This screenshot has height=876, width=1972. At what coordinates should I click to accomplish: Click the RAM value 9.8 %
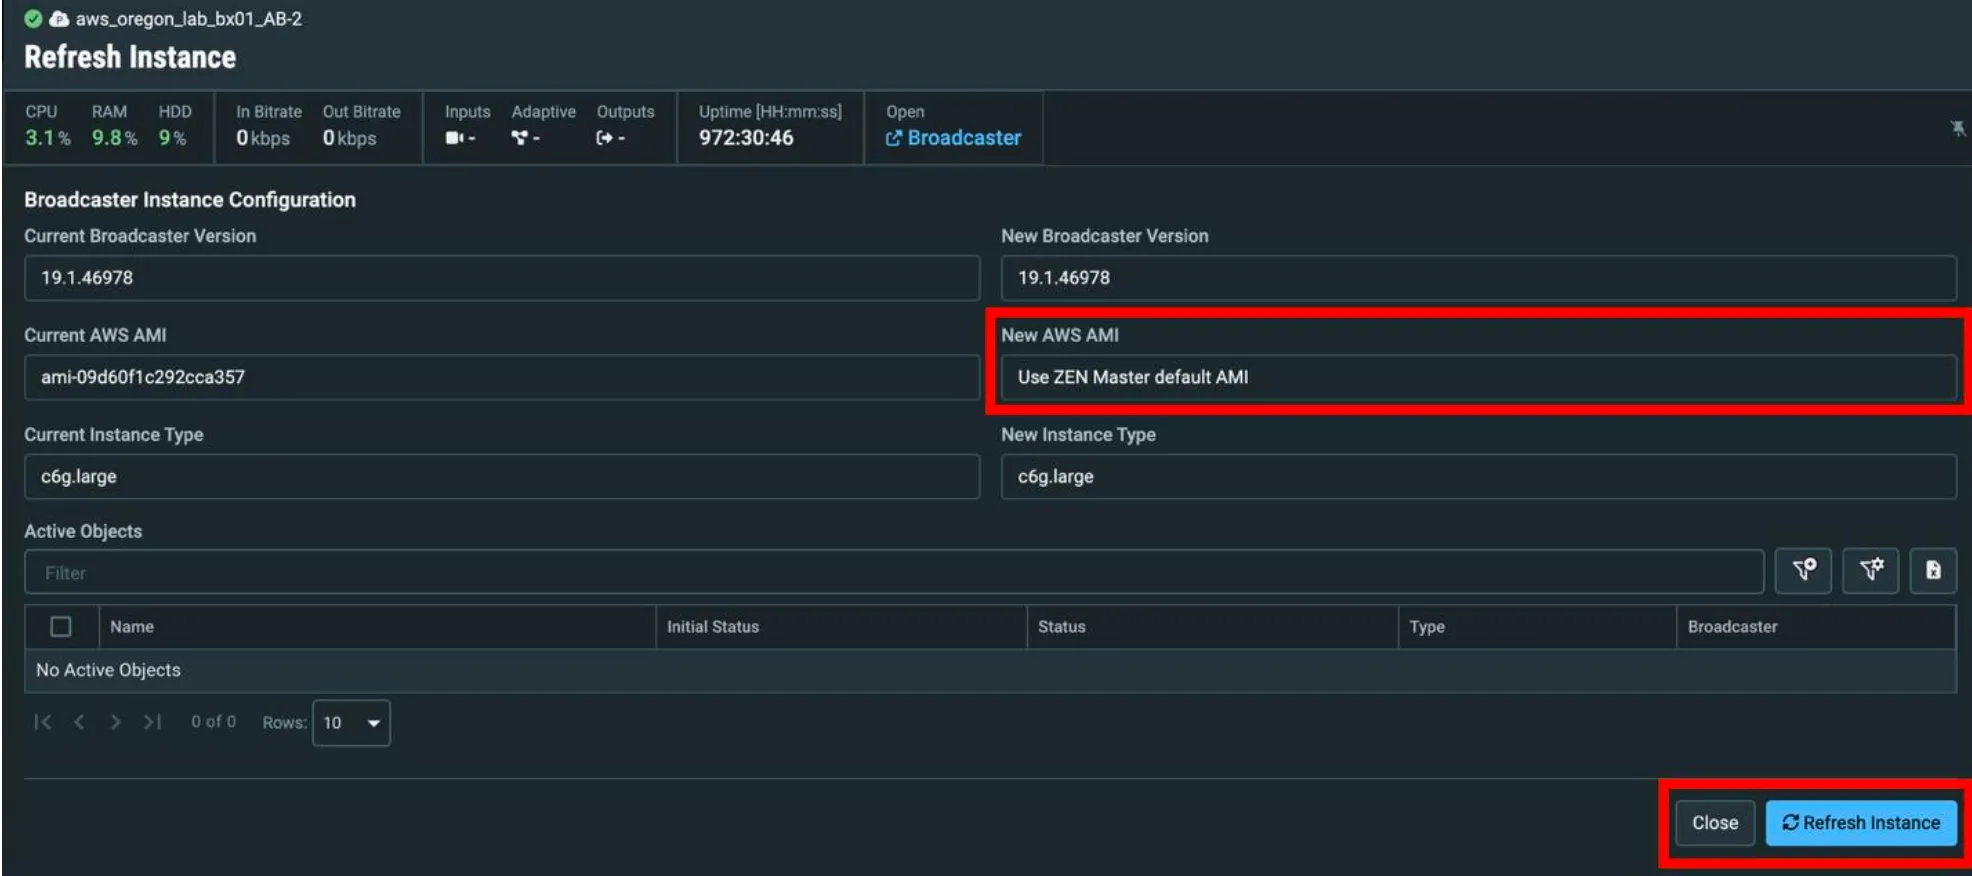(x=115, y=138)
